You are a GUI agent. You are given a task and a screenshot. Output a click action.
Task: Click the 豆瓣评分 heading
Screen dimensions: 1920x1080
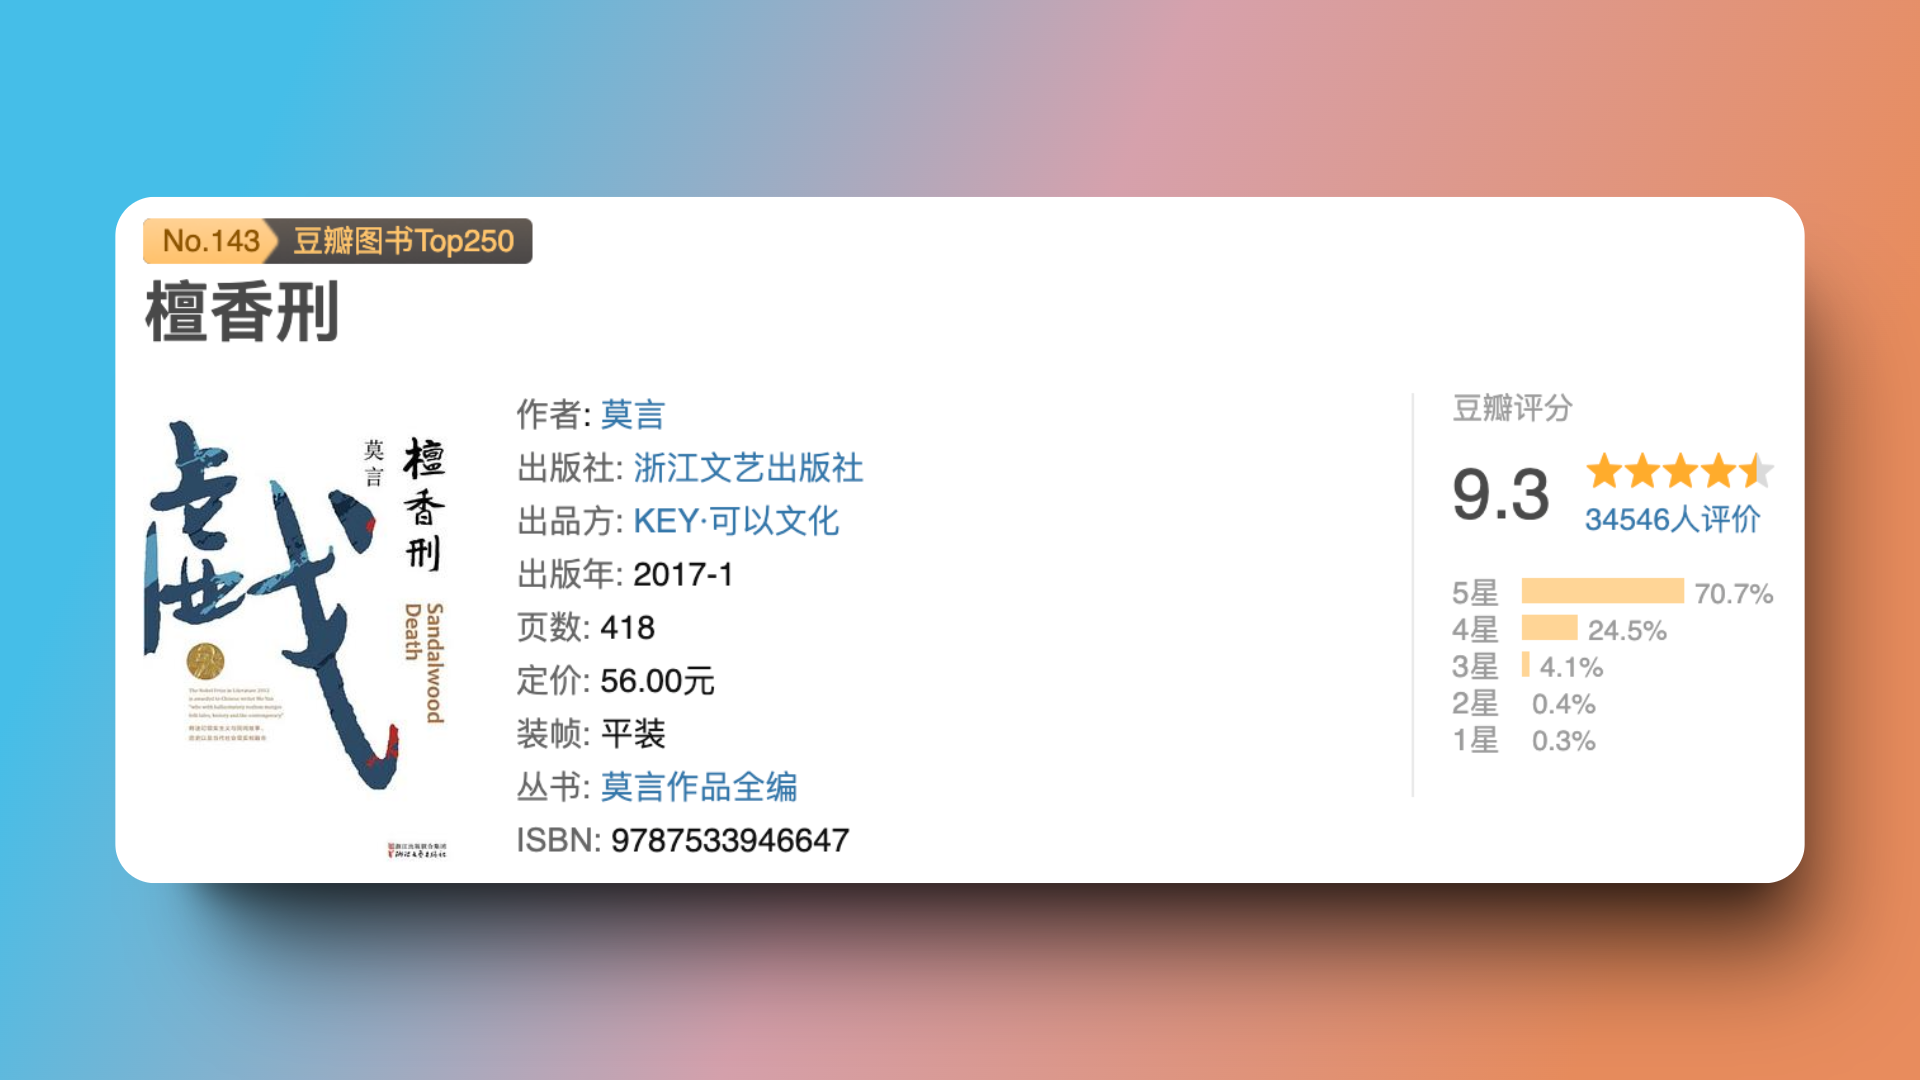point(1512,408)
